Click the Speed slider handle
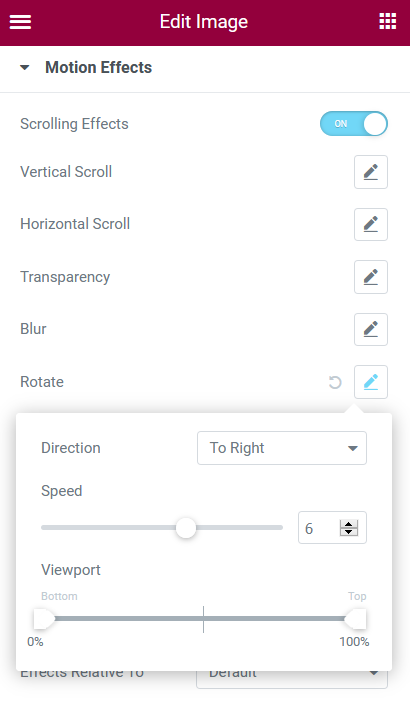Viewport: 410px width, 705px height. click(186, 527)
